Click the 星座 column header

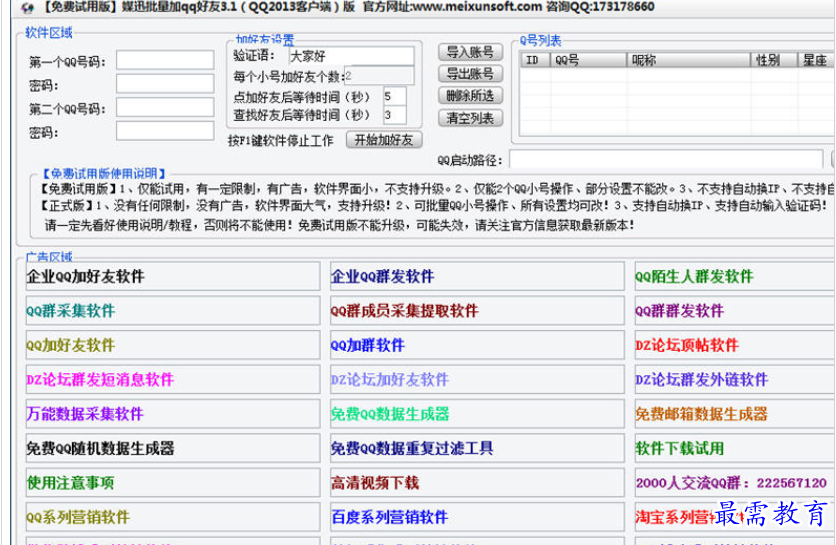[816, 60]
